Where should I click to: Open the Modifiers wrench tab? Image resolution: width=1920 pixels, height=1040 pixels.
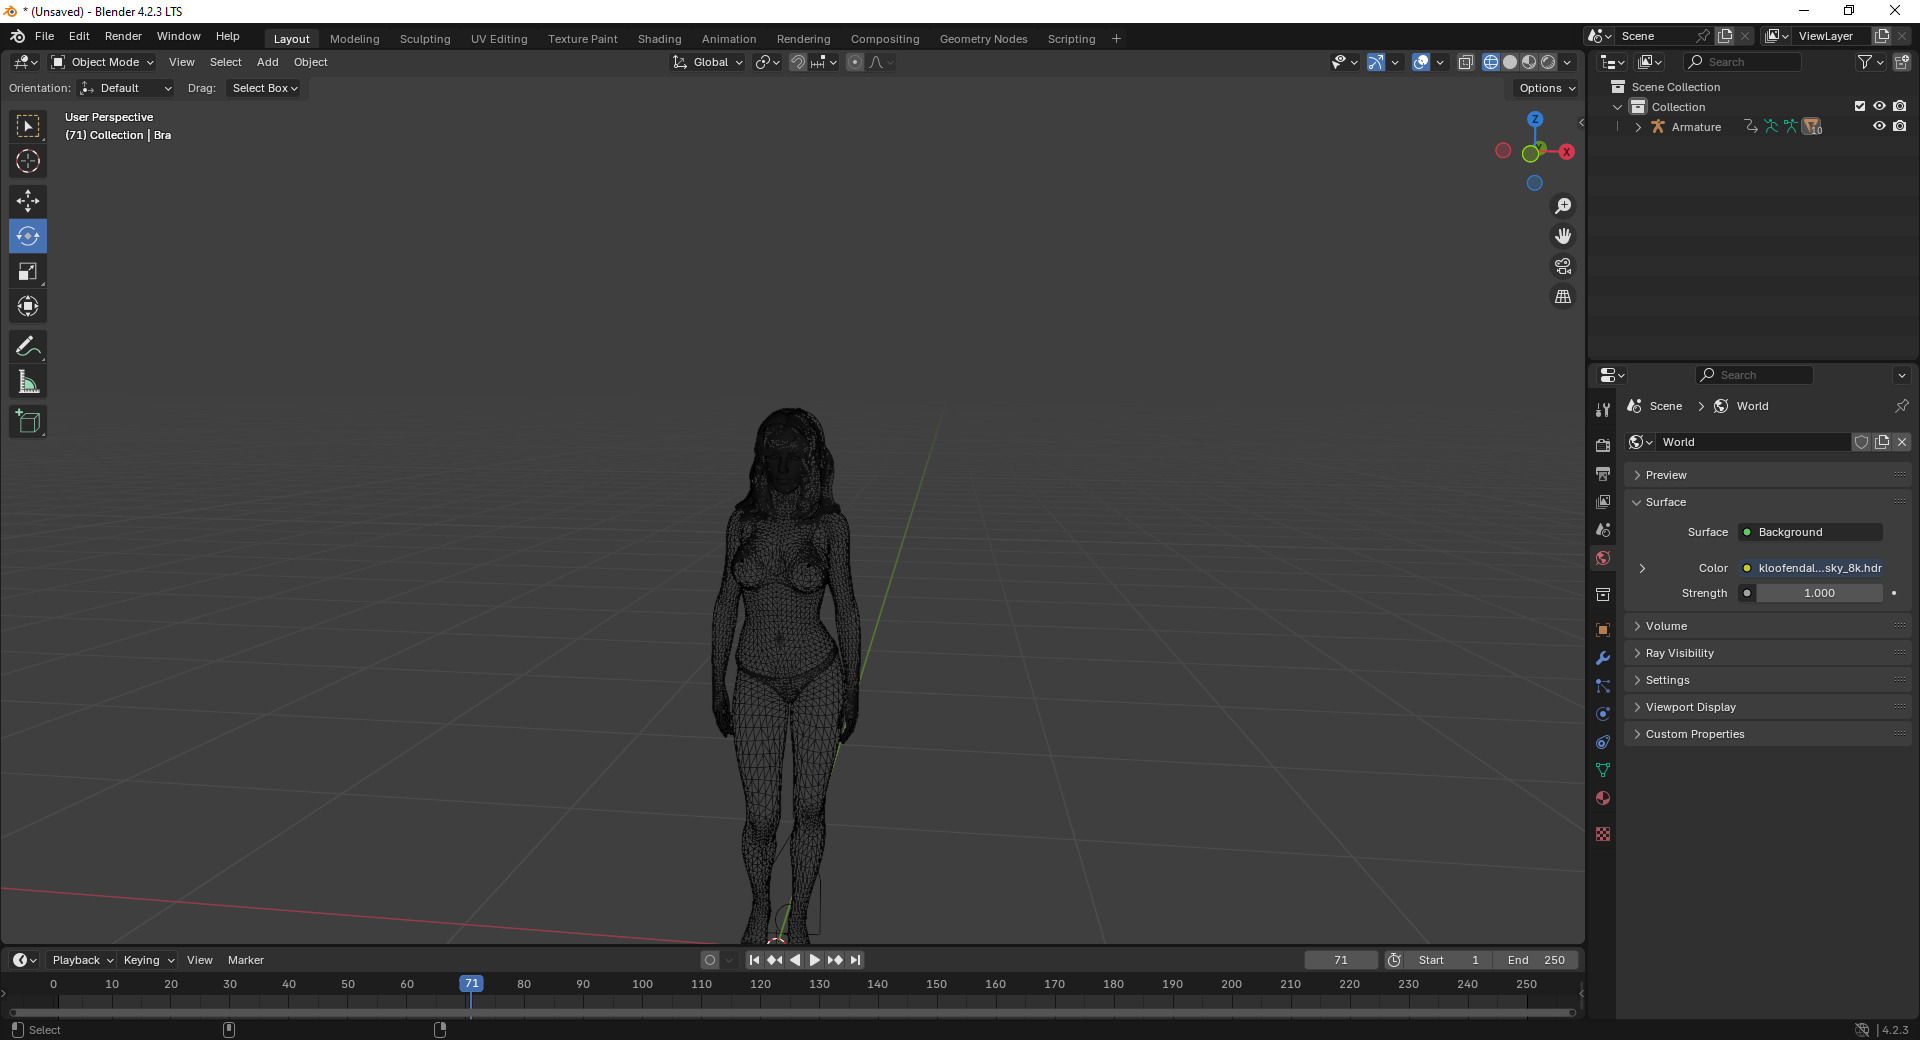[x=1603, y=658]
